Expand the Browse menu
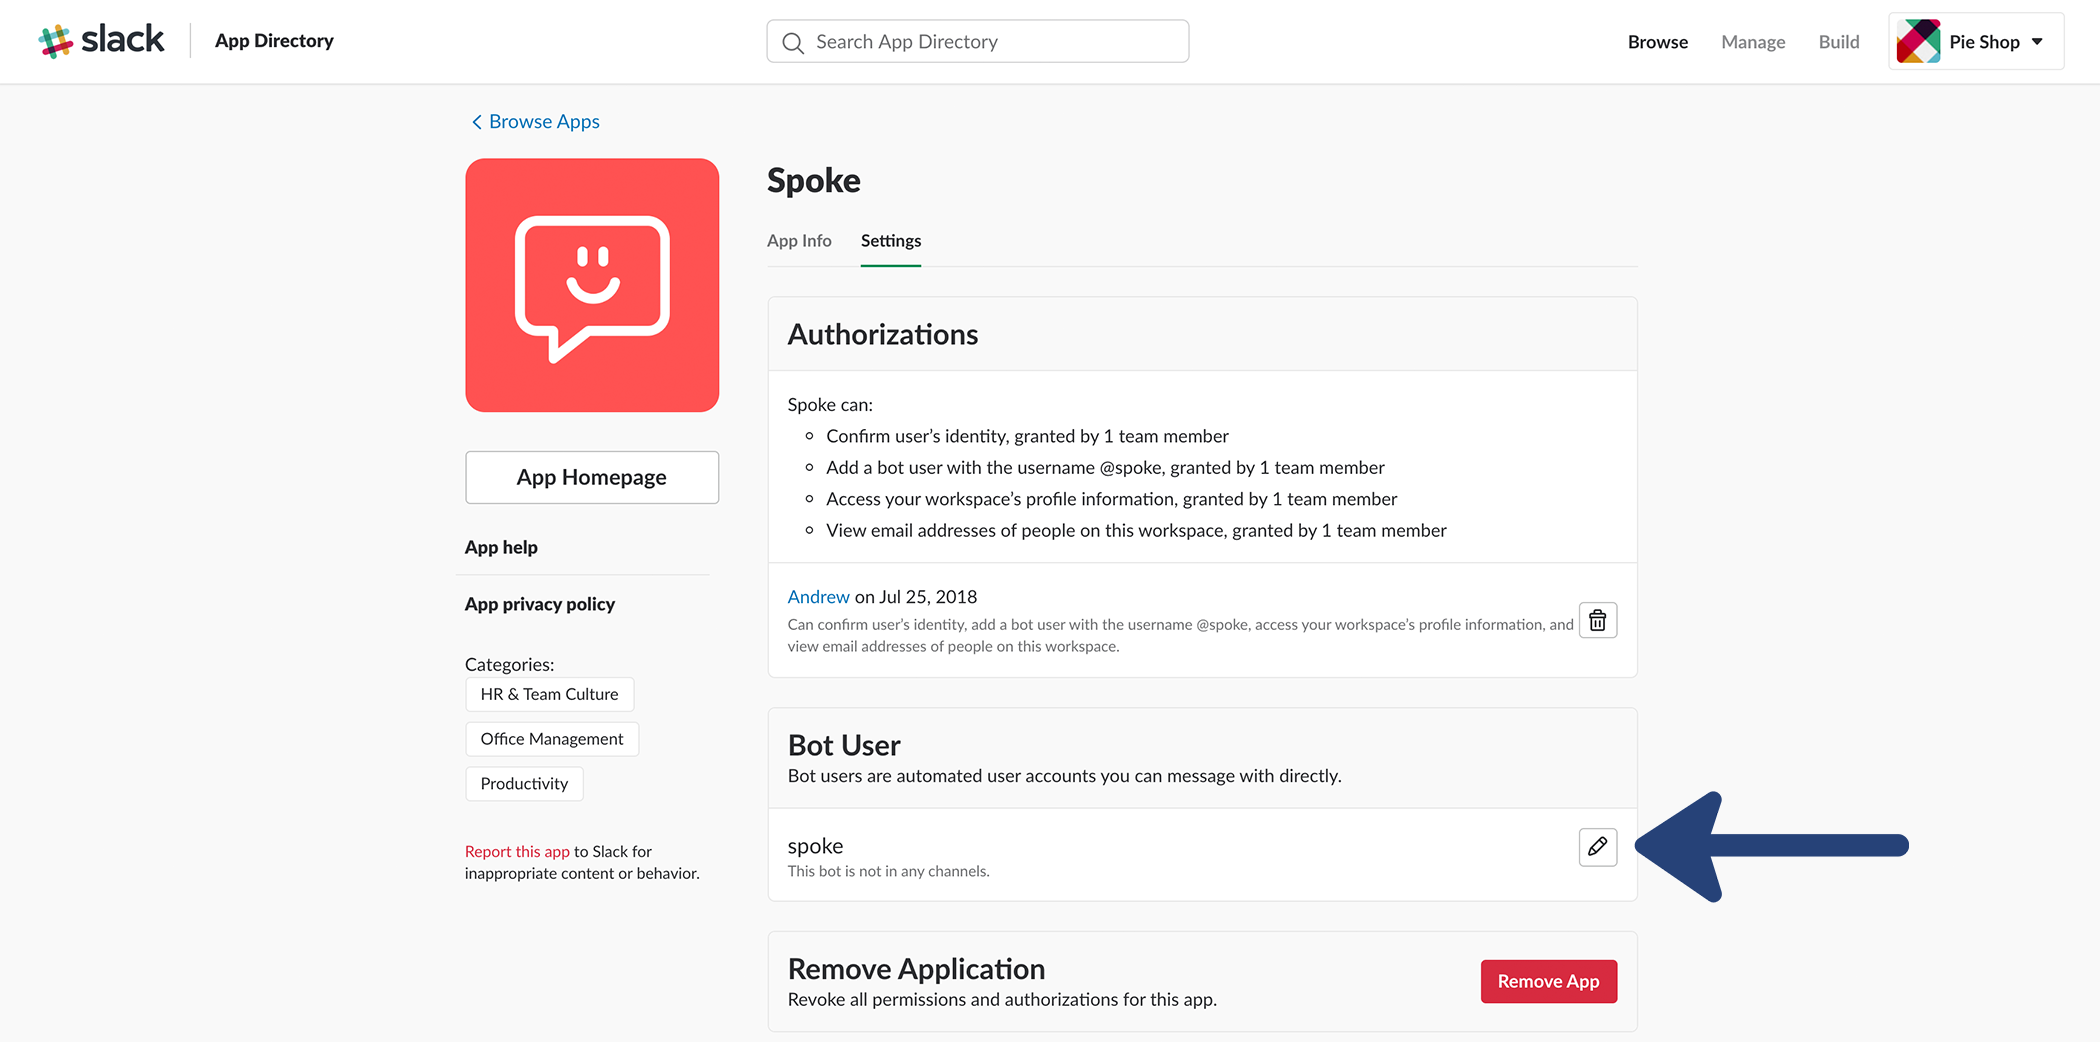This screenshot has width=2100, height=1042. click(1657, 42)
